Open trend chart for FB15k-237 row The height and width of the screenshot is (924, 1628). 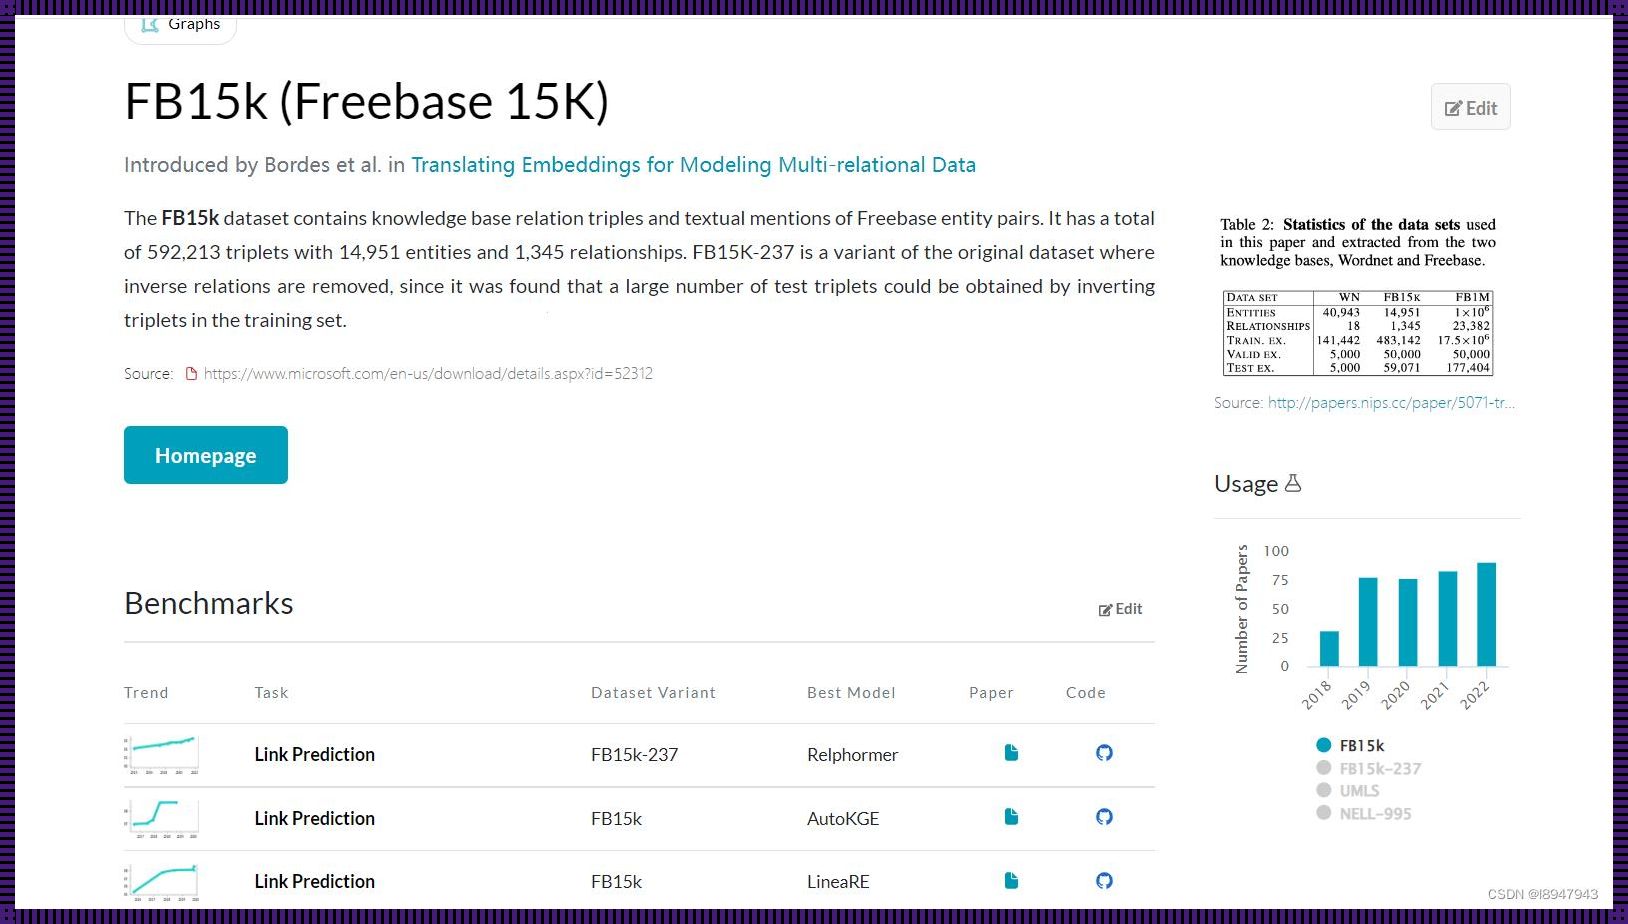pos(161,755)
